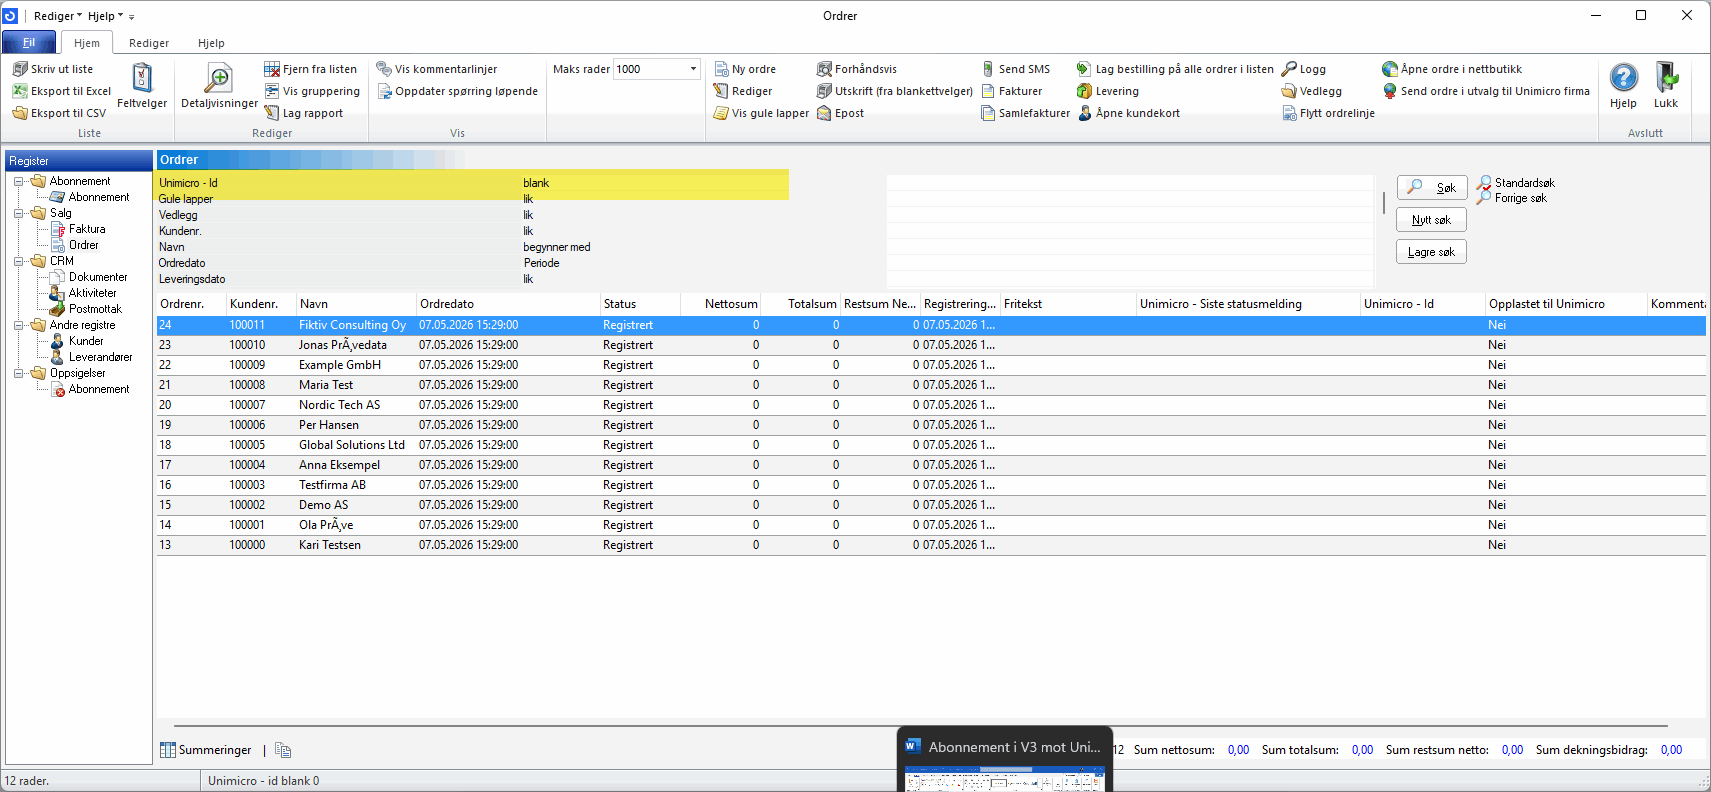
Task: Click the Lagre søk button
Action: coord(1431,252)
